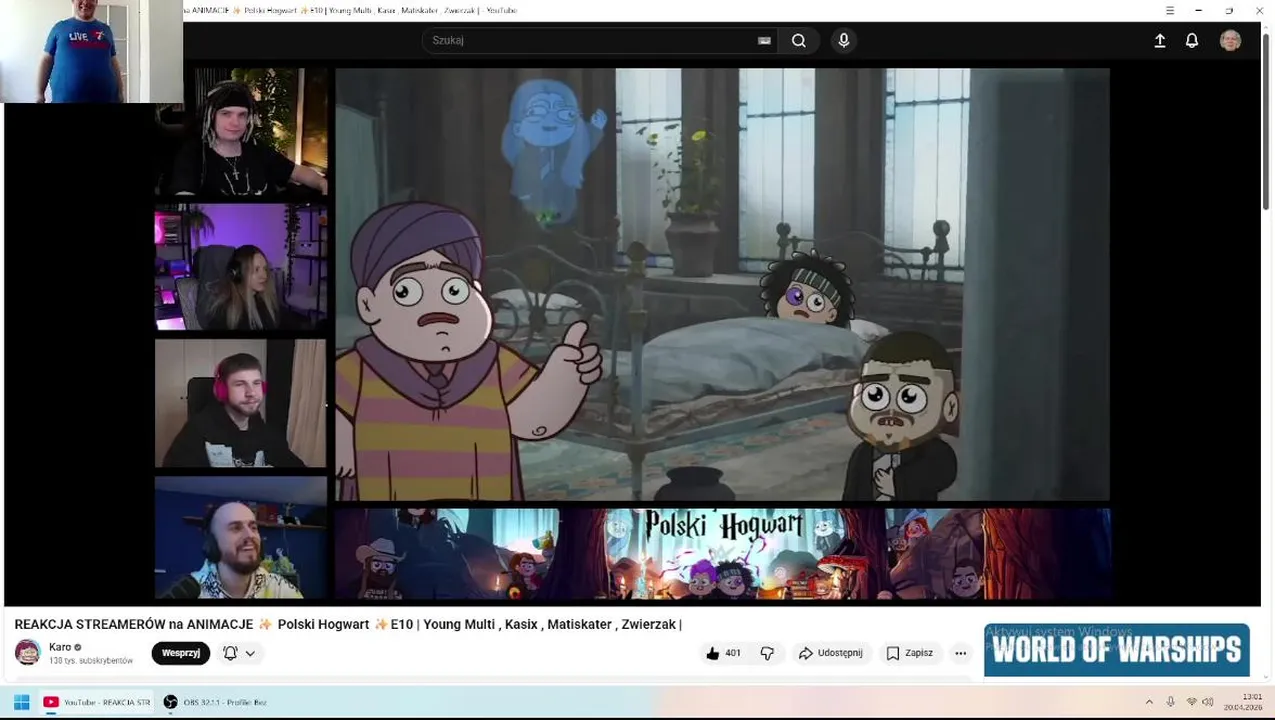Start voice search with microphone icon
Viewport: 1275px width, 720px height.
point(844,41)
